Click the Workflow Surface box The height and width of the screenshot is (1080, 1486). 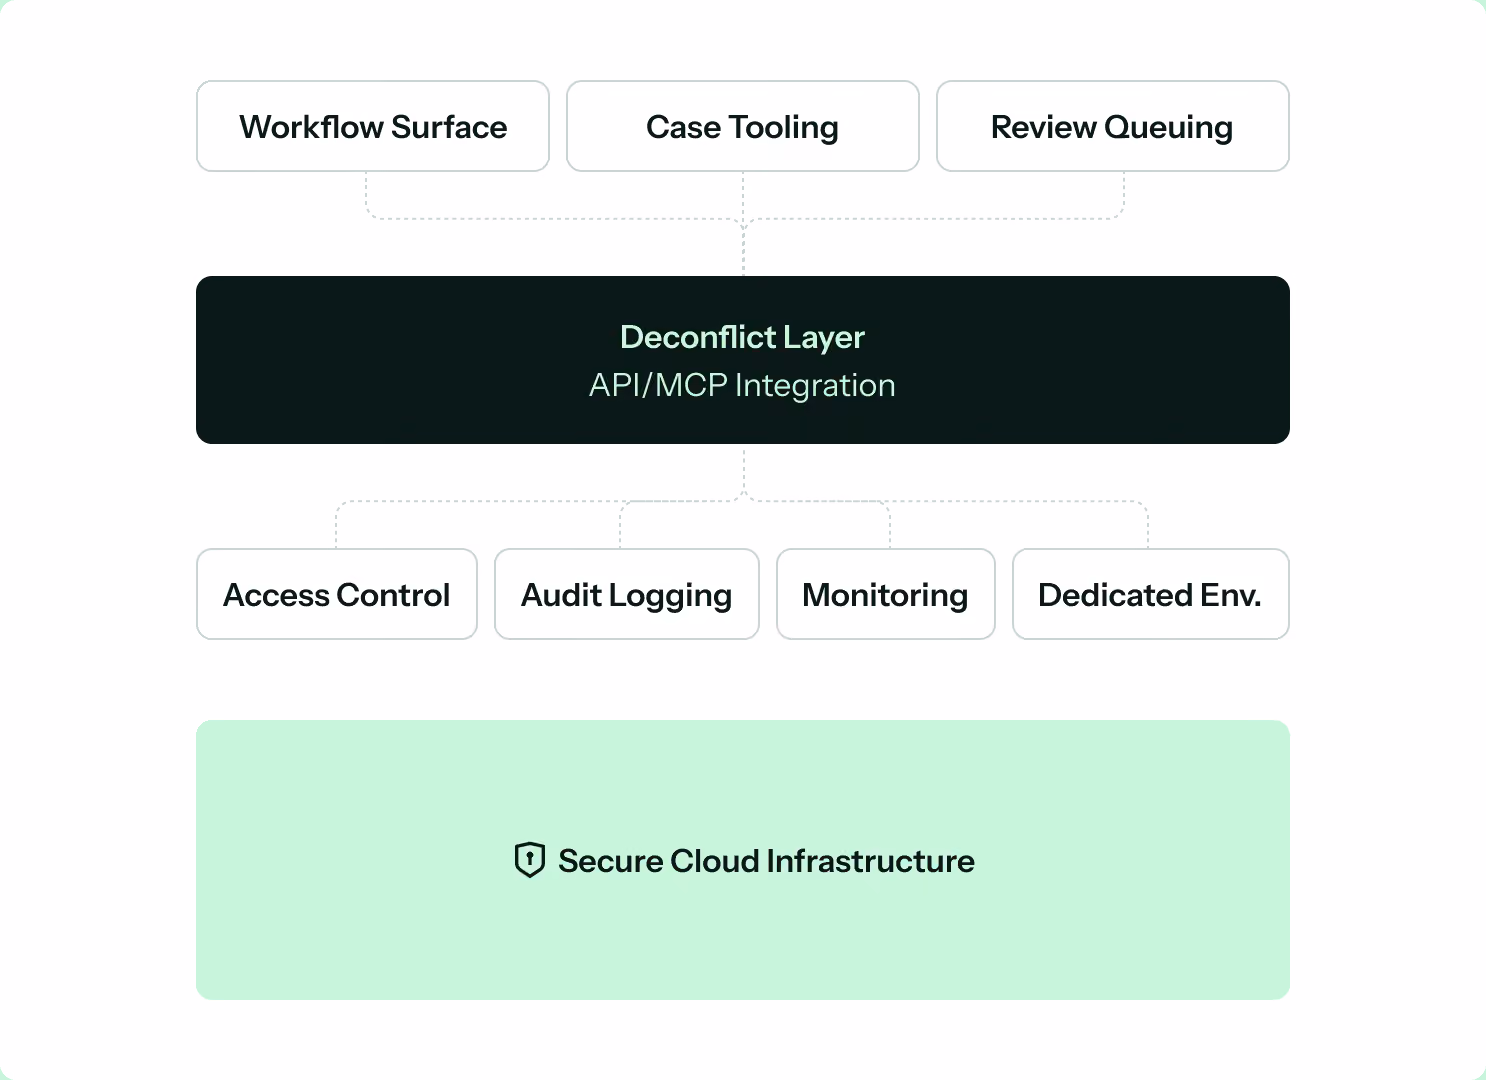point(373,126)
